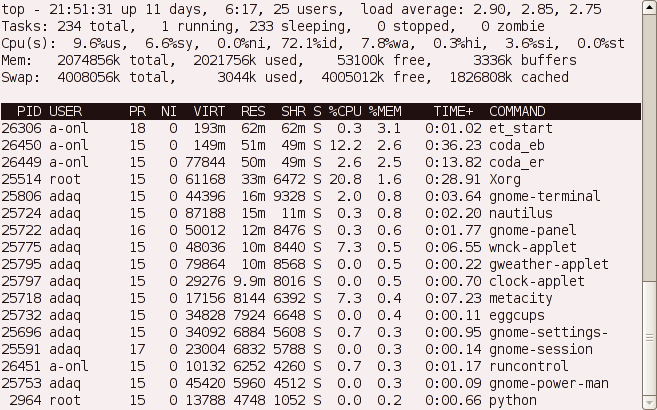
Task: Select the python command text
Action: pos(513,400)
